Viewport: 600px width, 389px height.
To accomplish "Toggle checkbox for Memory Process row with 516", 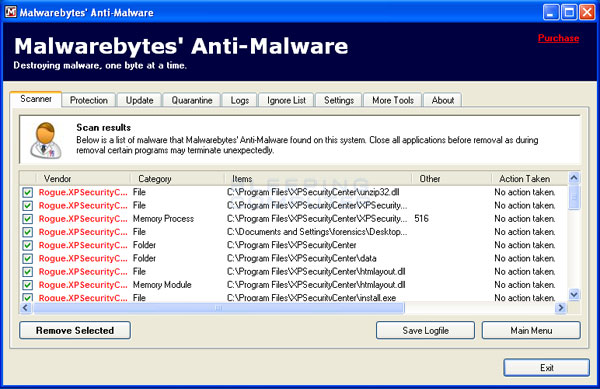I will click(28, 219).
